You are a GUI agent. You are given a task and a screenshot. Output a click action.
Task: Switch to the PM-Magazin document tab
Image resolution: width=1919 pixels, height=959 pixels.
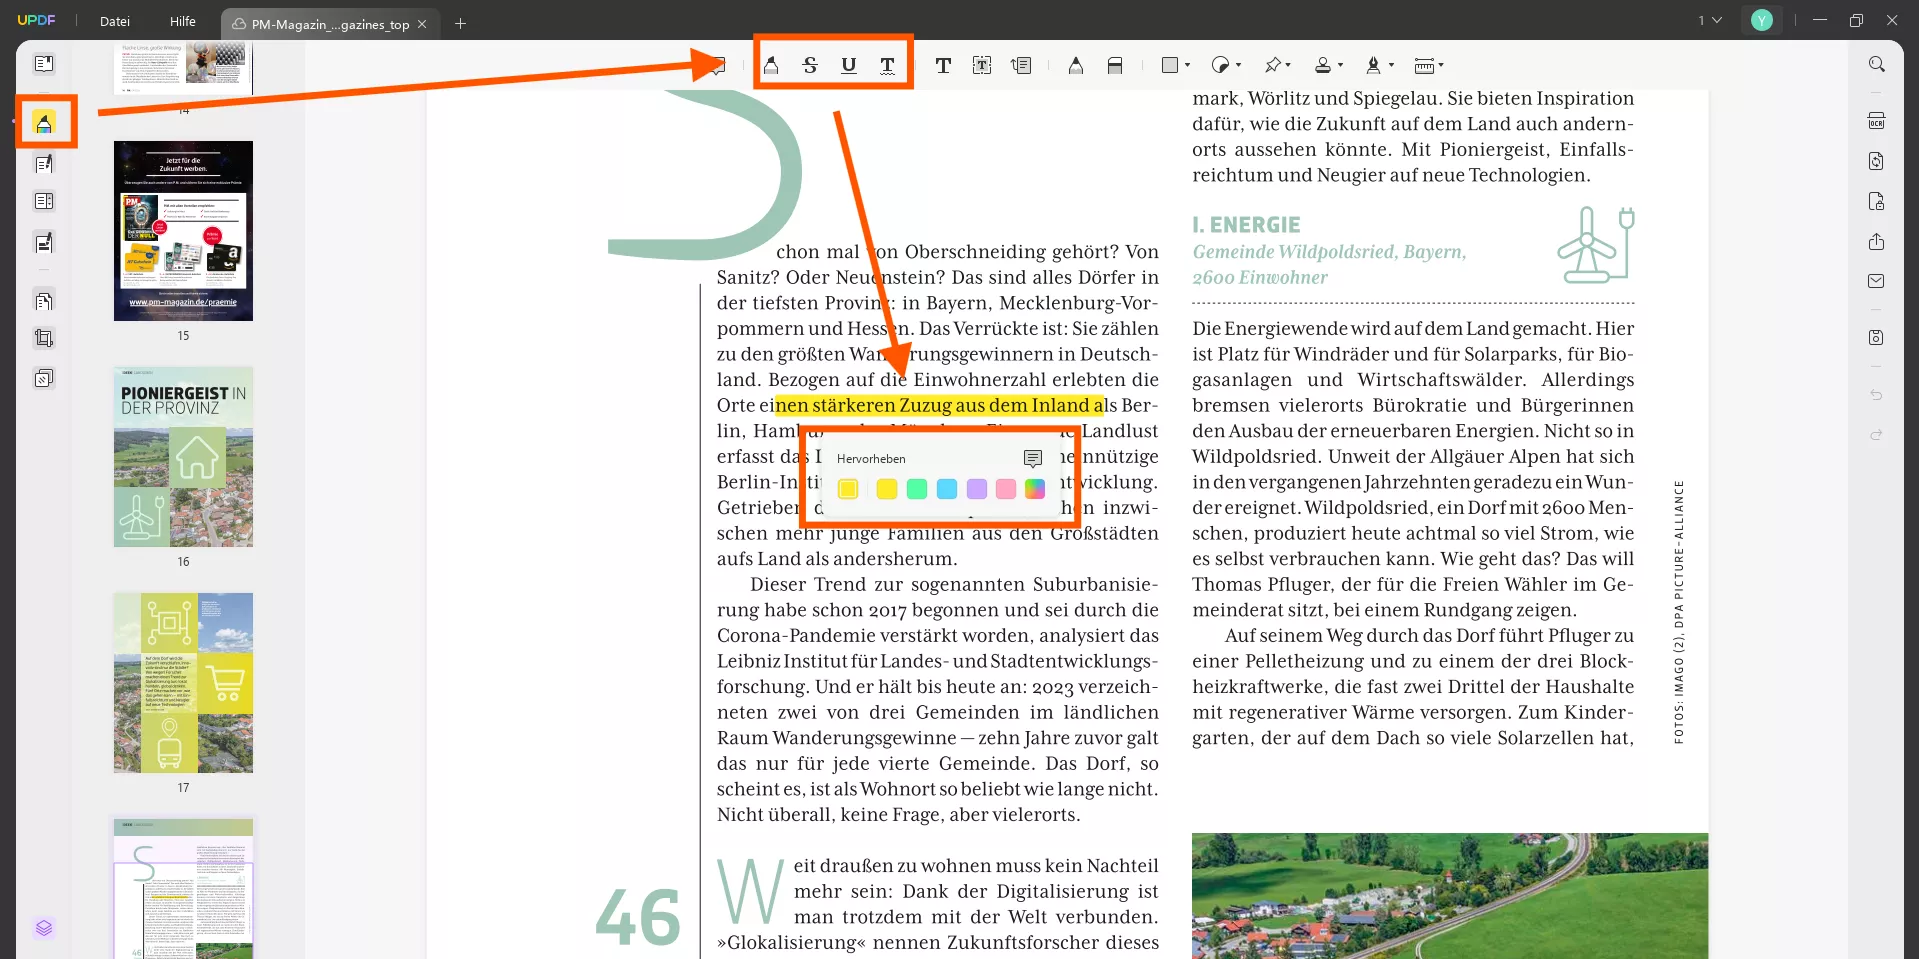pos(329,24)
